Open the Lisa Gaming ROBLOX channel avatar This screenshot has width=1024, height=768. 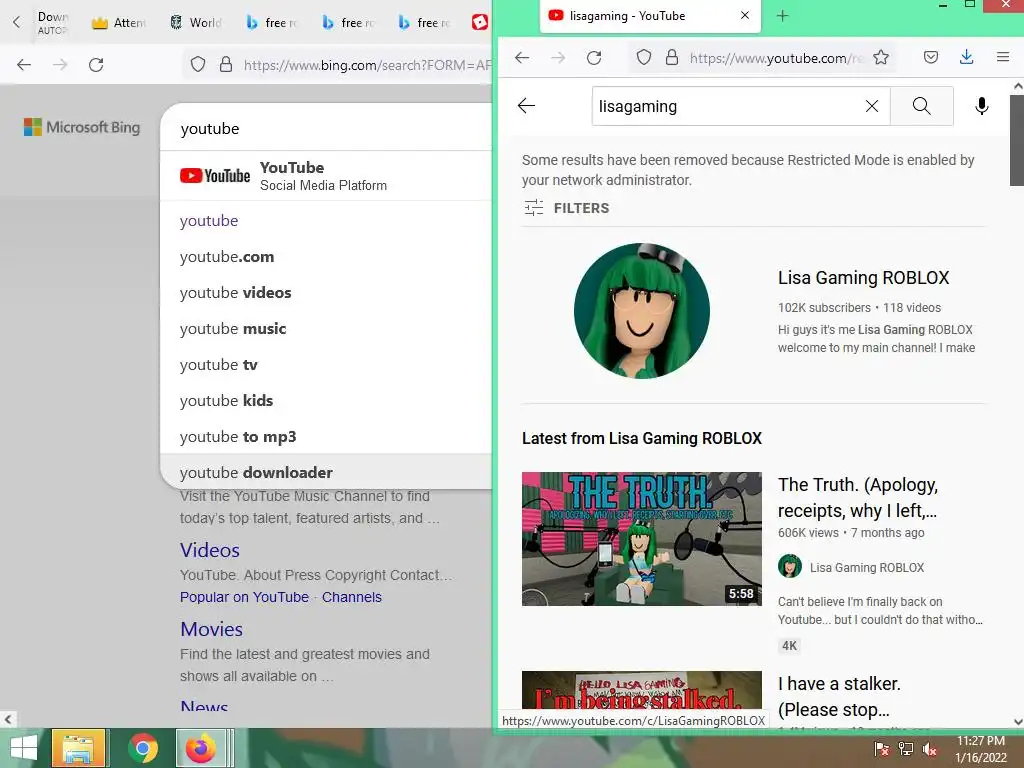pos(642,311)
